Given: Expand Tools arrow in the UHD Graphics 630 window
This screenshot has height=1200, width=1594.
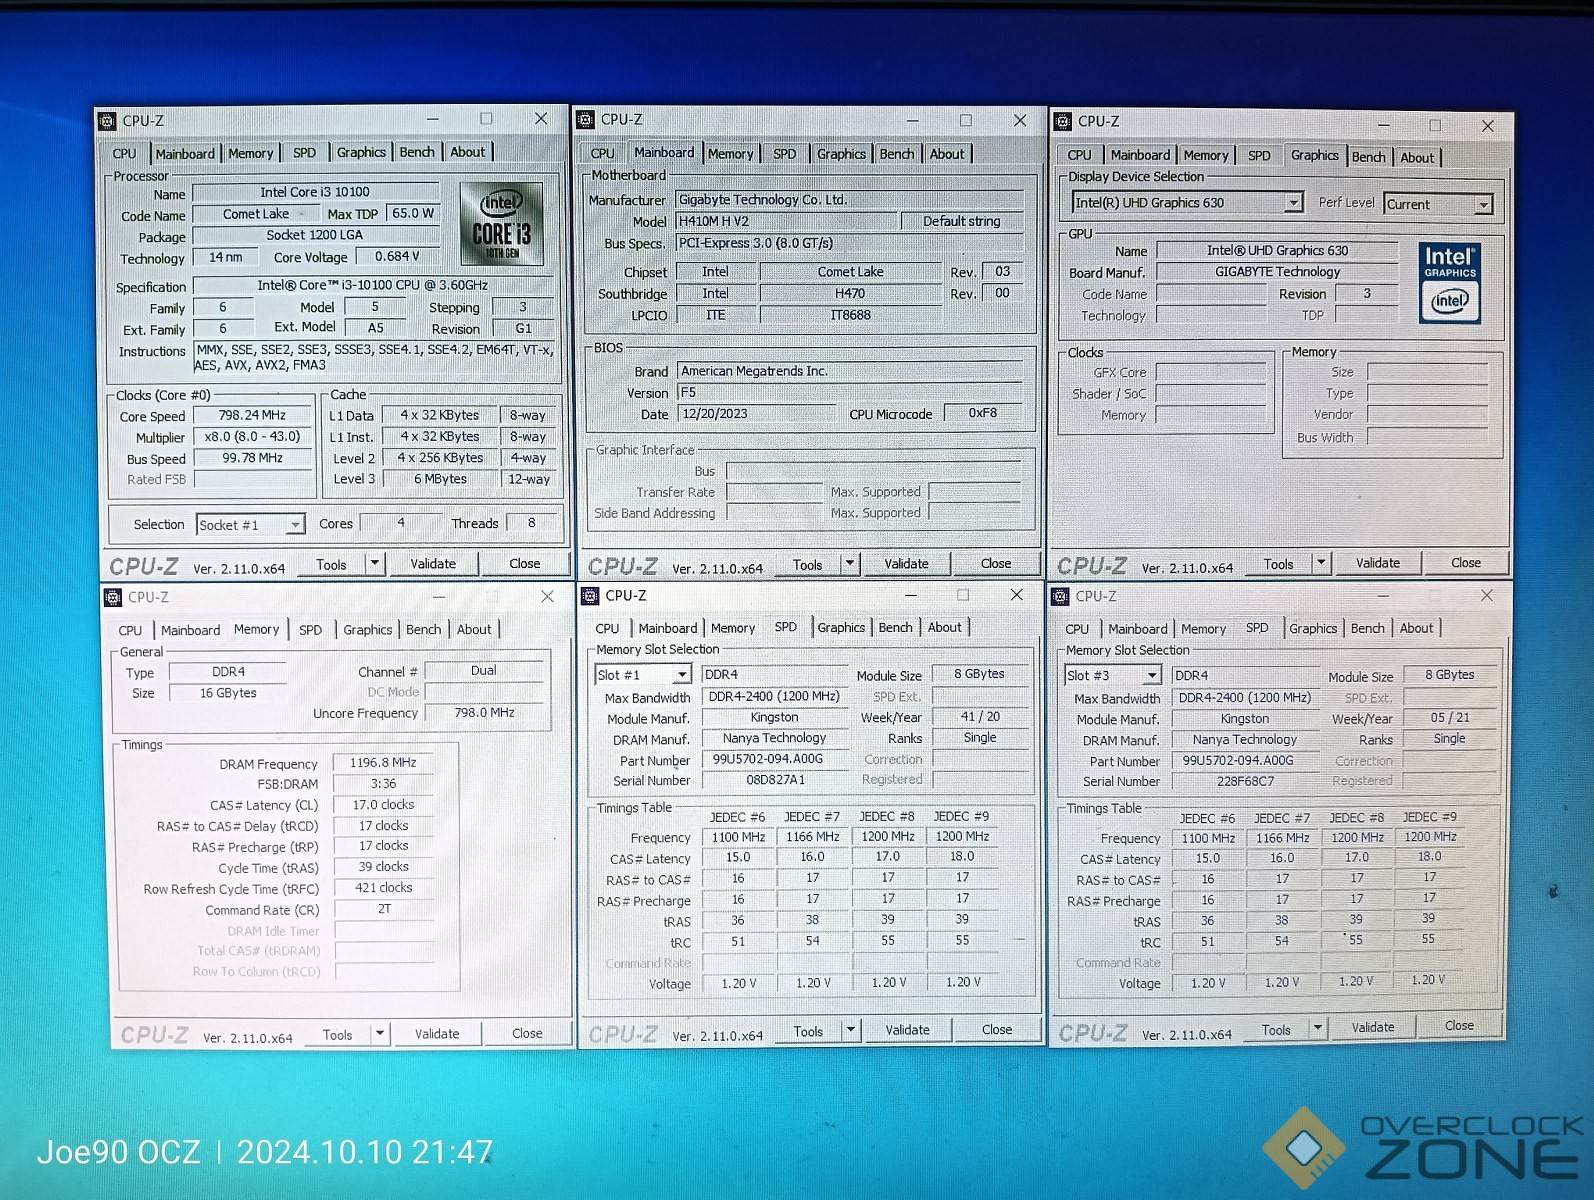Looking at the screenshot, I should pos(1321,563).
